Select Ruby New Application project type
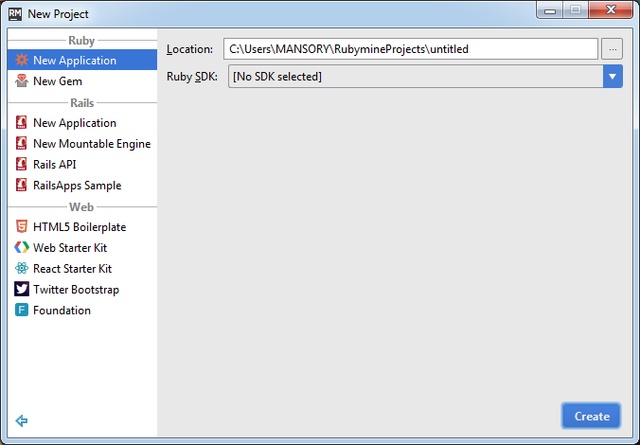Image resolution: width=640 pixels, height=445 pixels. [x=82, y=60]
